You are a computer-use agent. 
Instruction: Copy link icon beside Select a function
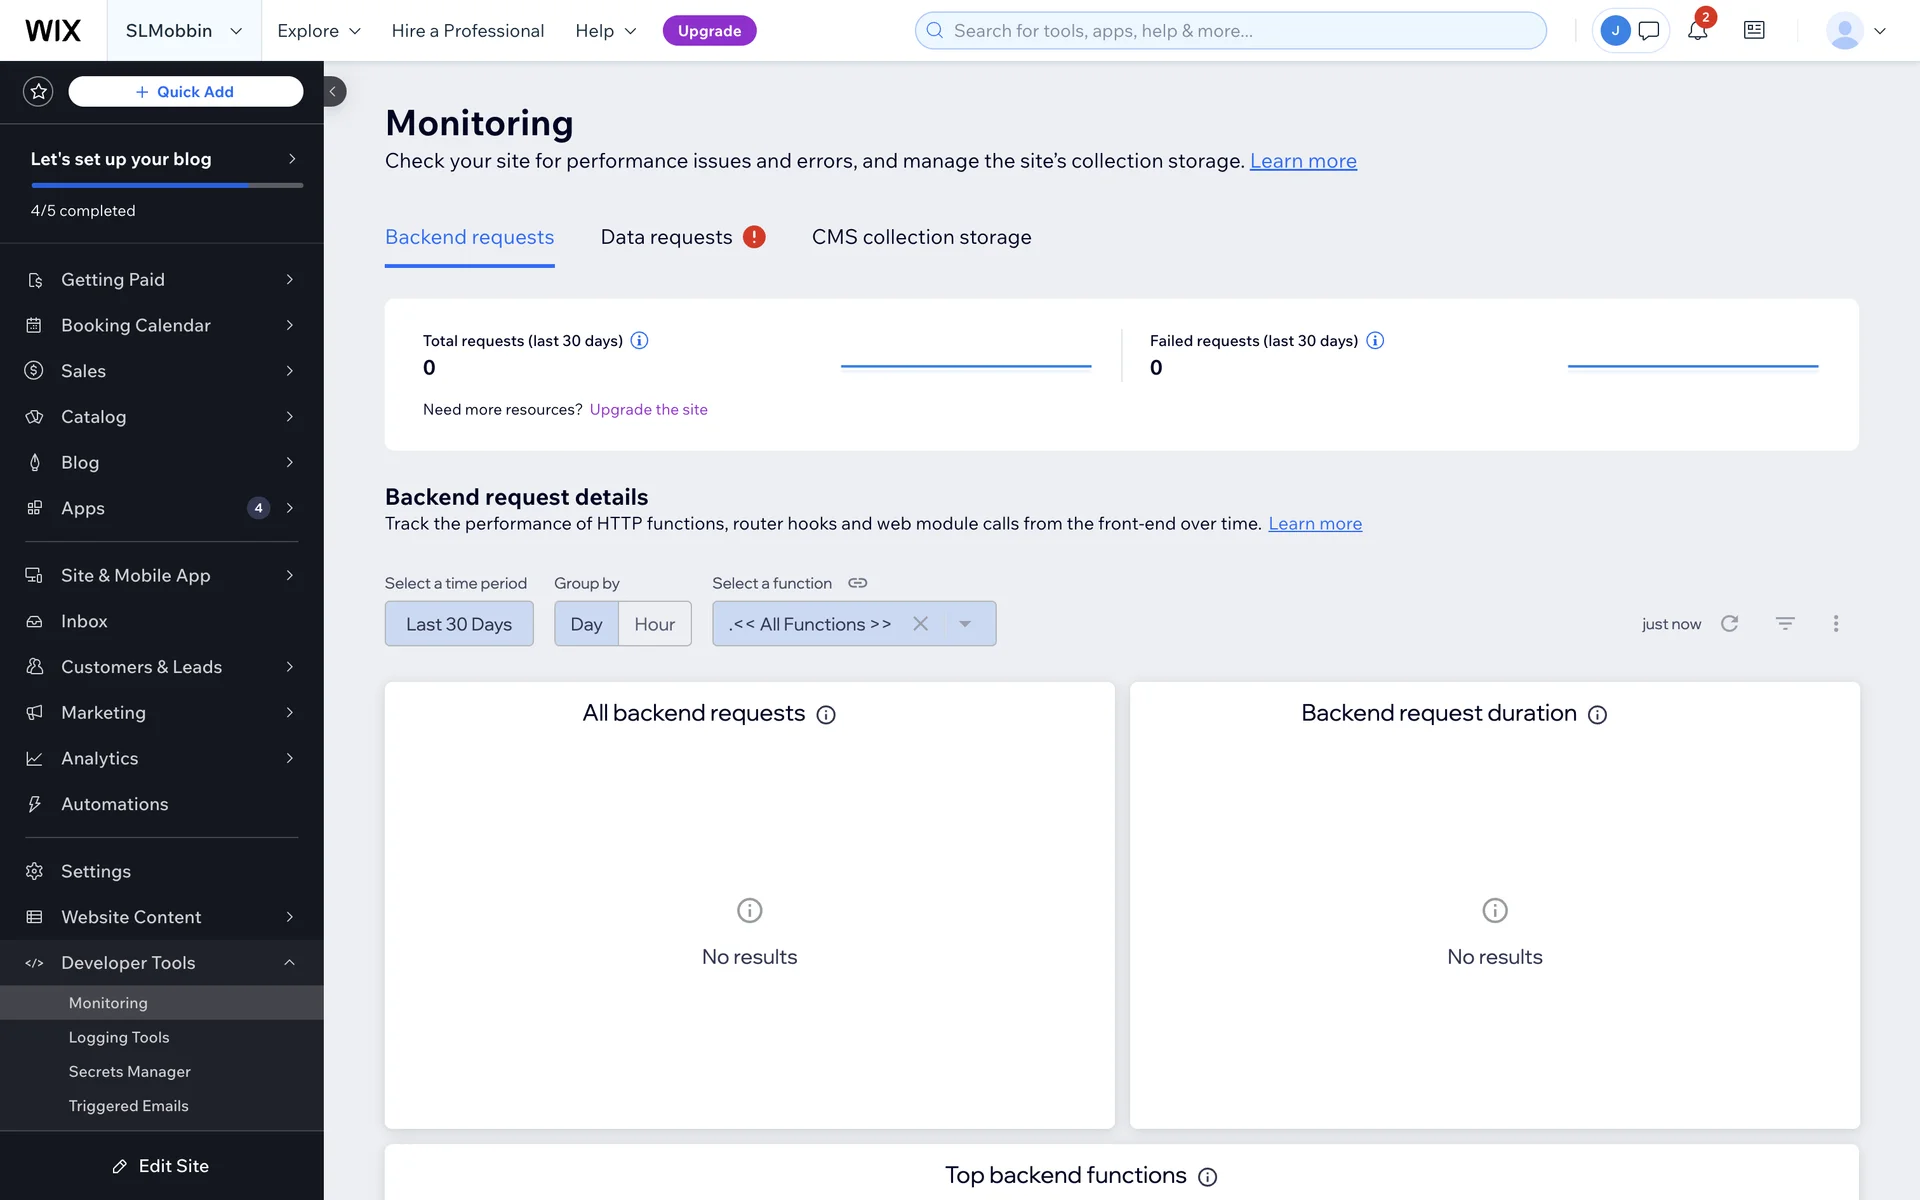pyautogui.click(x=858, y=583)
